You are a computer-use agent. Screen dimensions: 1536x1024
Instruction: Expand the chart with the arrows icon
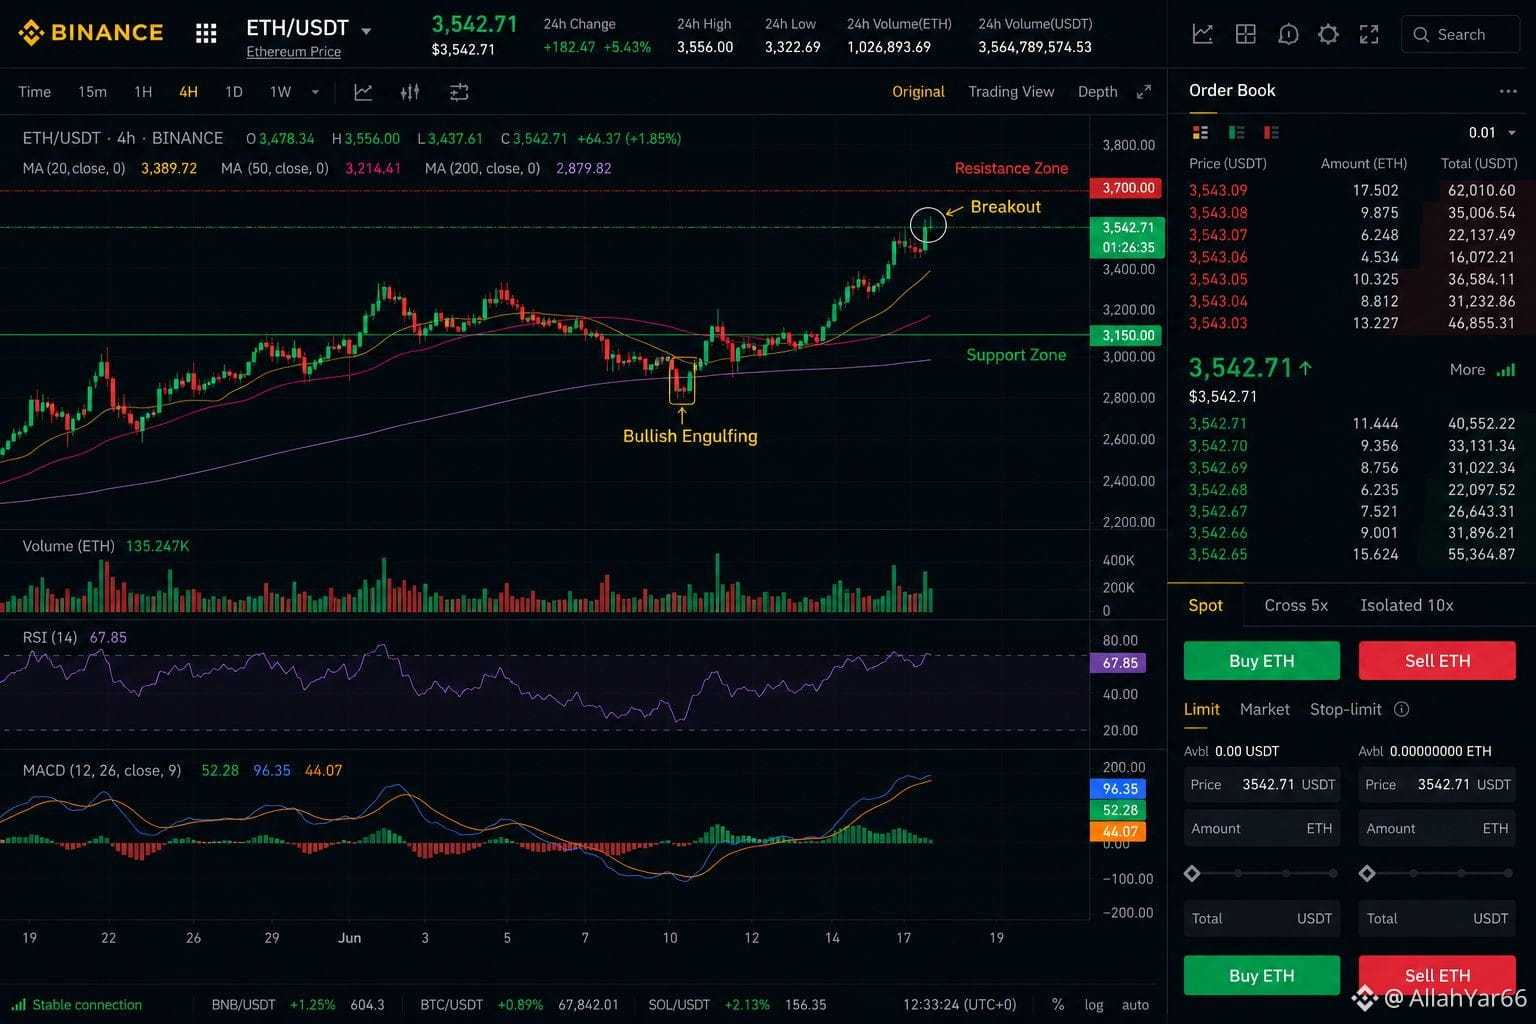point(1144,92)
